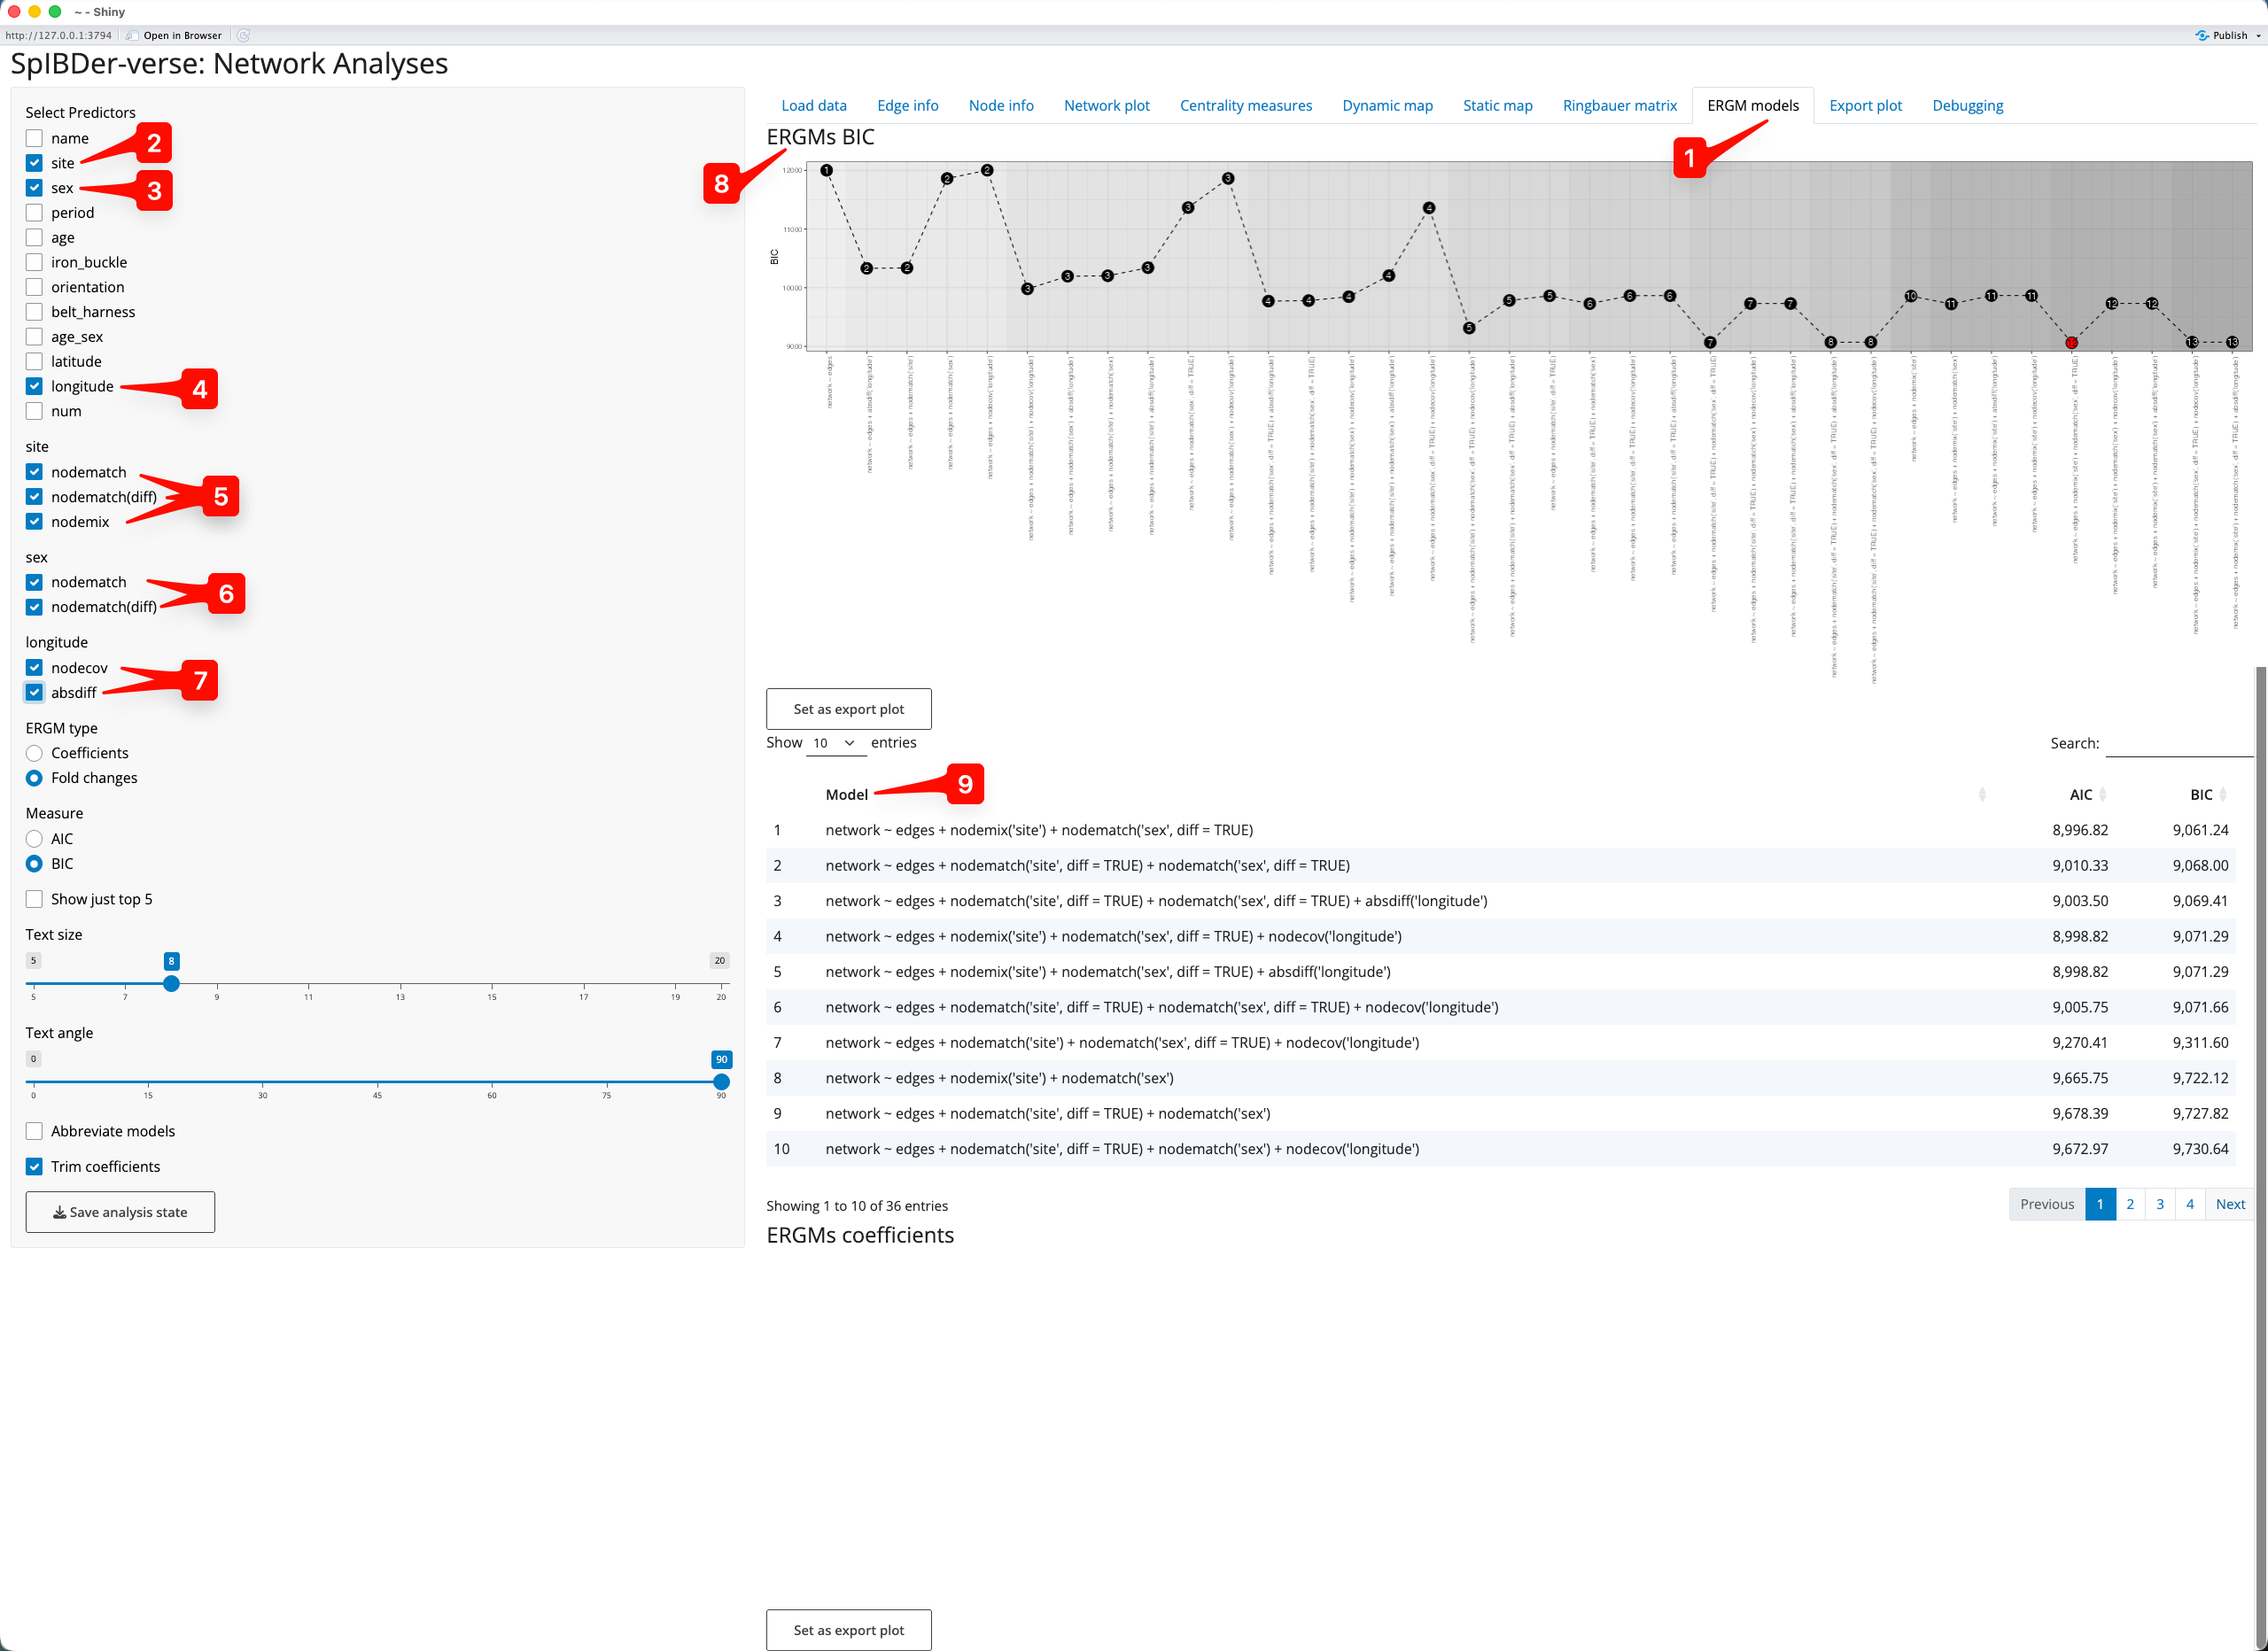Select the ERGM models tab
Image resolution: width=2268 pixels, height=1651 pixels.
pos(1752,105)
